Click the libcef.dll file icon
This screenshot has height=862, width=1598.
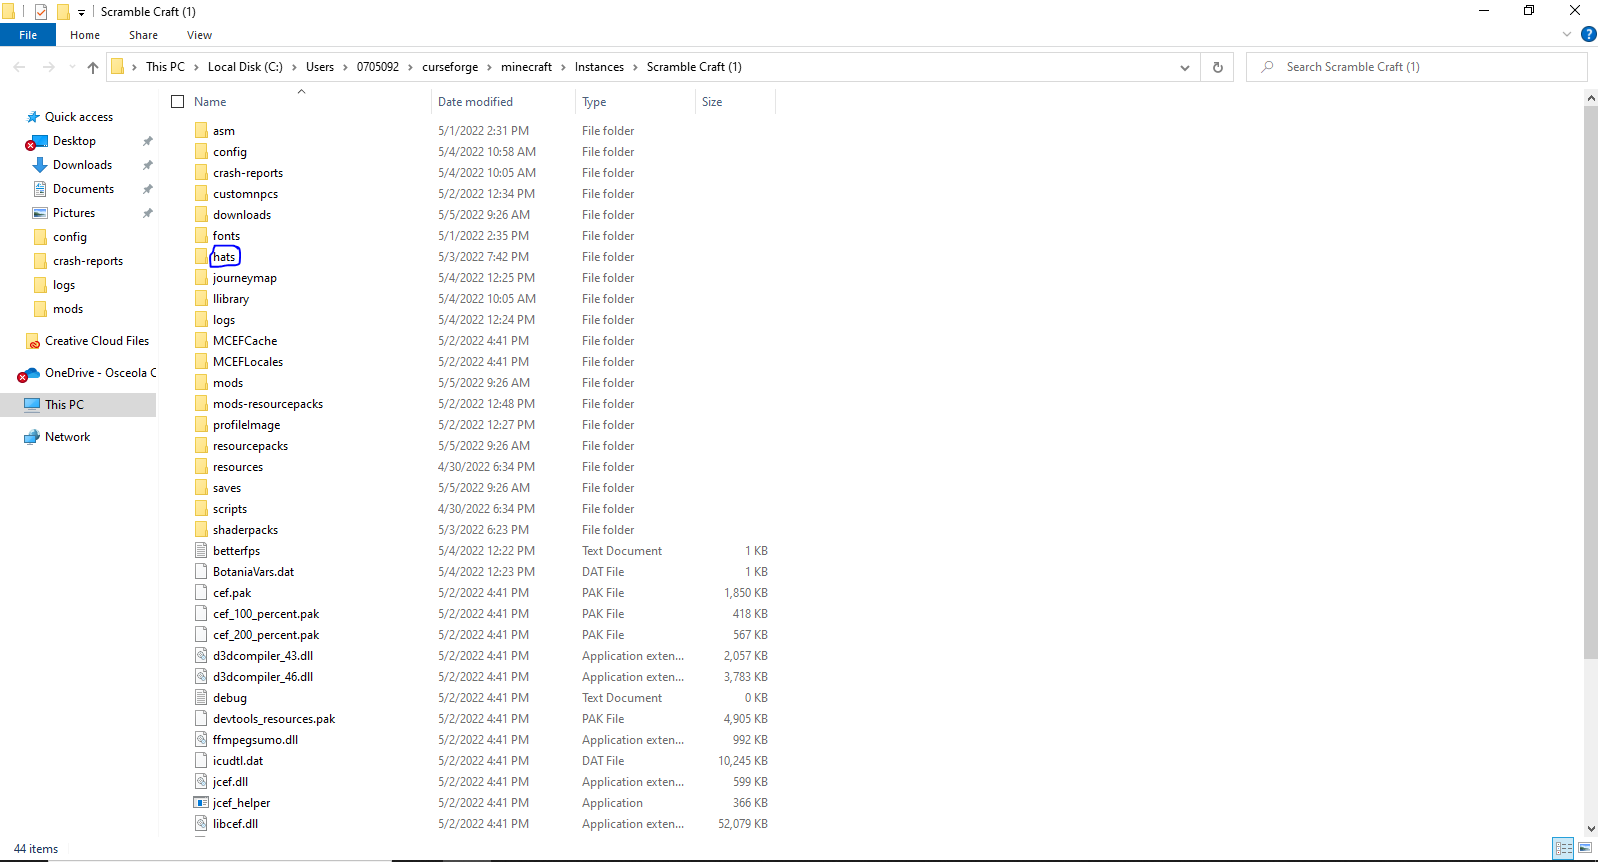[201, 824]
